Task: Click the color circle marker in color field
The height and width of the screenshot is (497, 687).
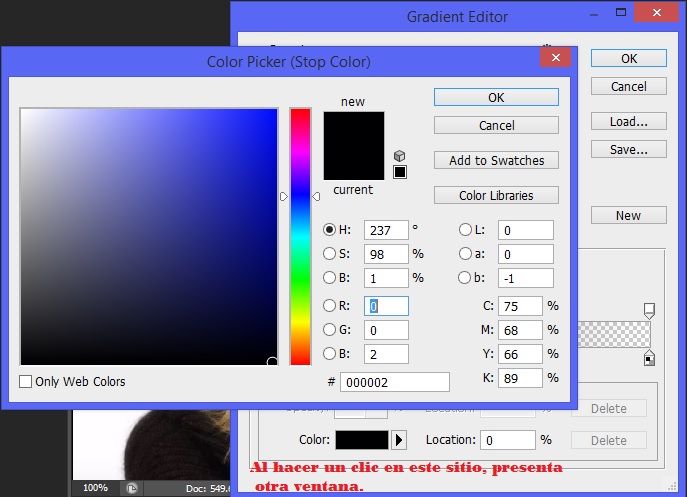Action: pos(272,361)
